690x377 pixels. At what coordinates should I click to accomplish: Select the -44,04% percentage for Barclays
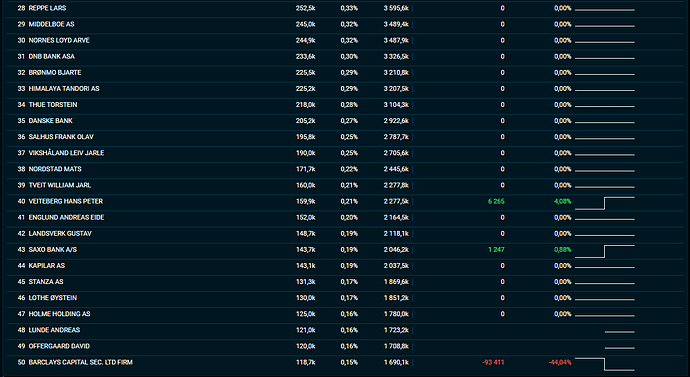[x=560, y=362]
